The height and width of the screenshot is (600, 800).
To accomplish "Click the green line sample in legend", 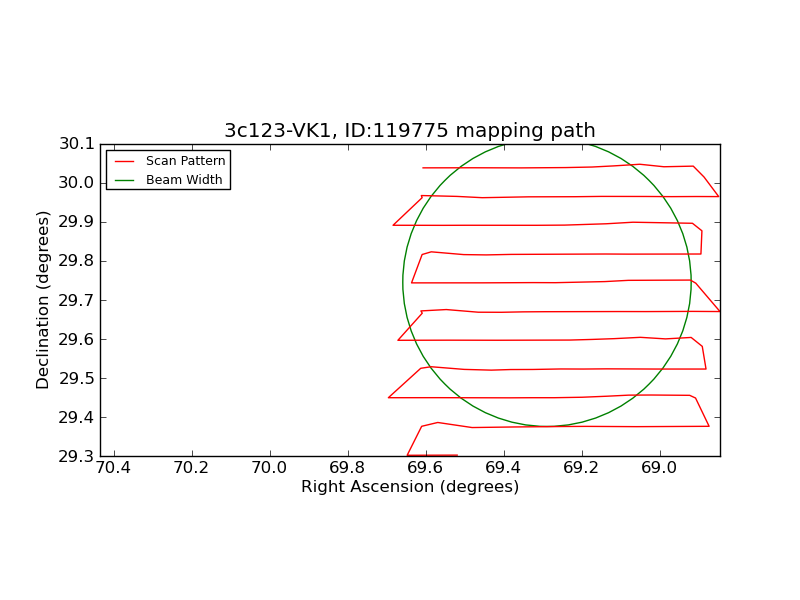I will coord(124,180).
